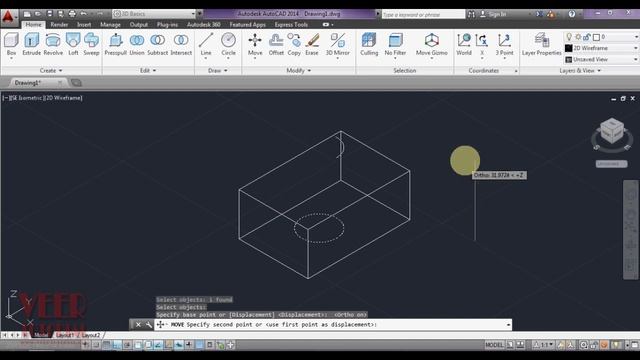
Task: Close the command line with X
Action: coord(138,324)
